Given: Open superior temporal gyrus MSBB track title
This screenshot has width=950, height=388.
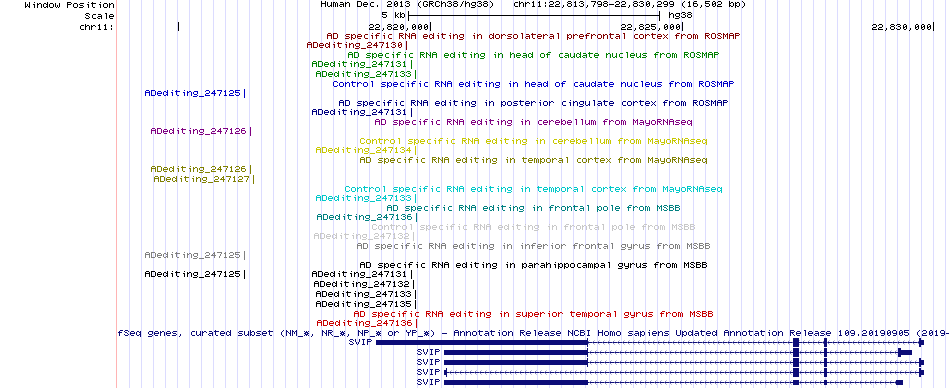Looking at the screenshot, I should [x=533, y=314].
